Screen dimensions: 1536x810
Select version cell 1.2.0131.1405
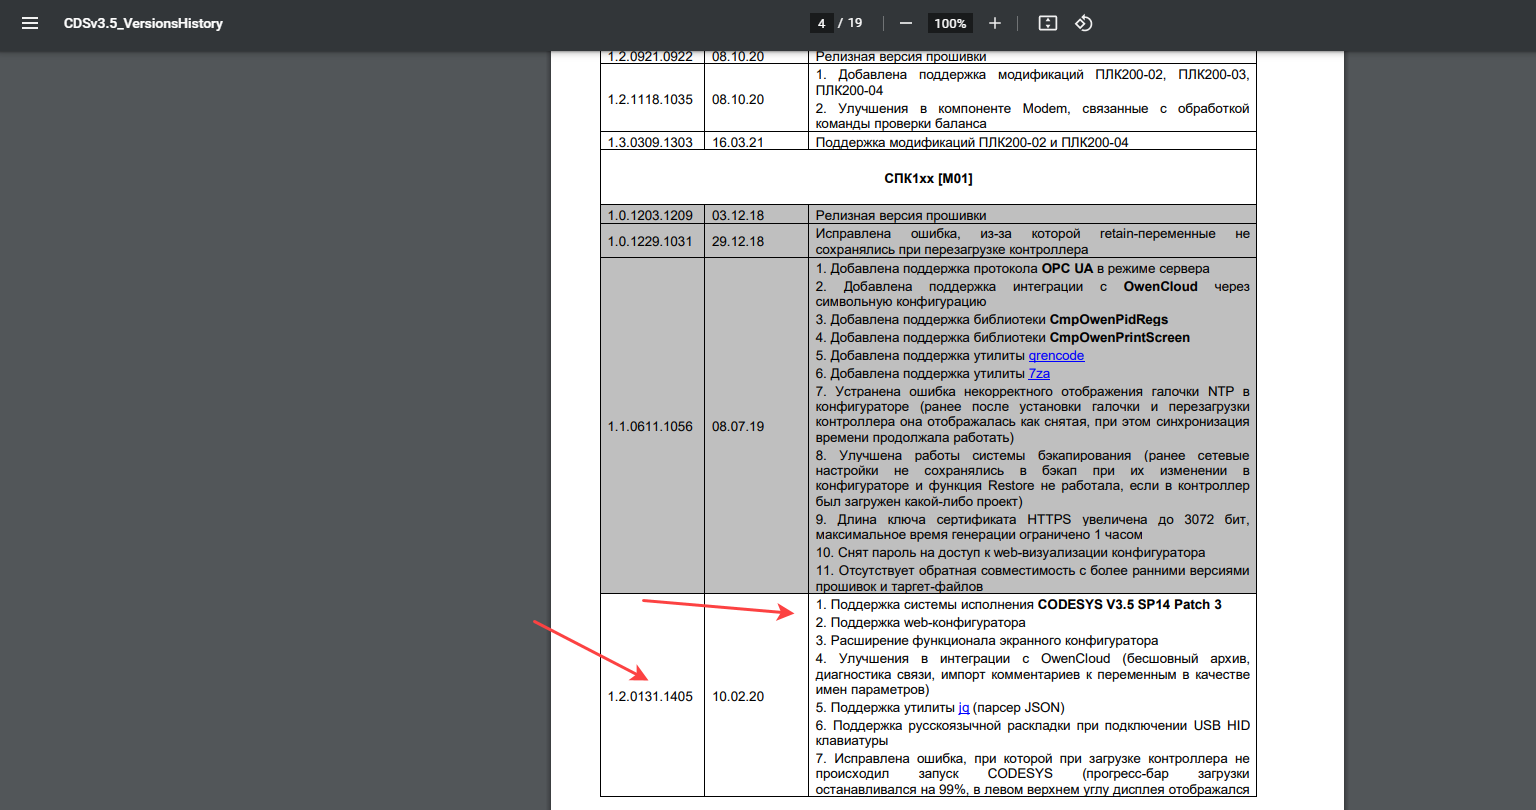point(650,696)
